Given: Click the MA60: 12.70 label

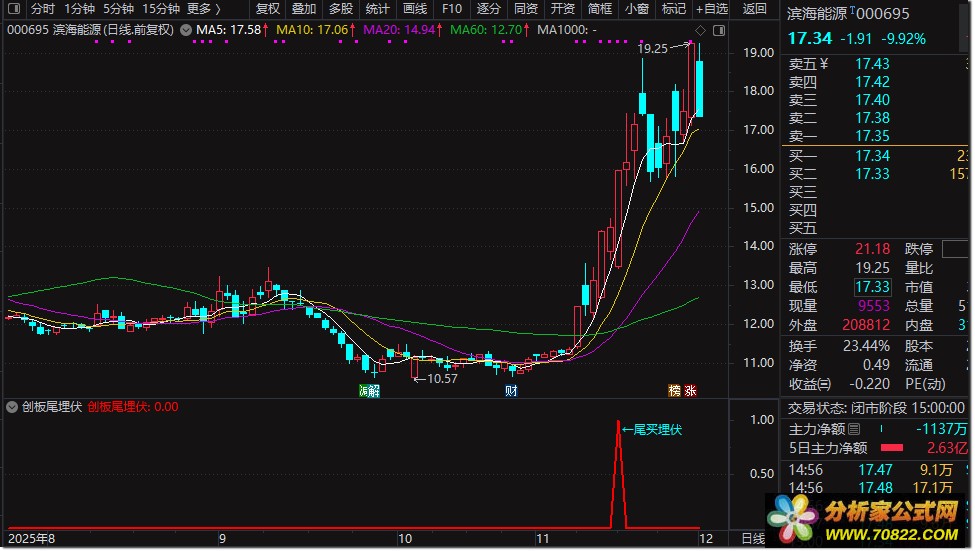Looking at the screenshot, I should pos(486,30).
